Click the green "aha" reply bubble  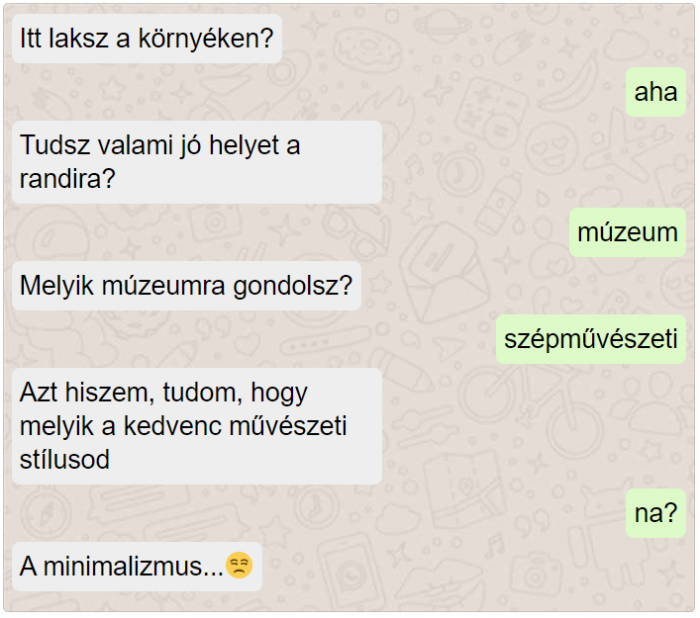pos(656,92)
